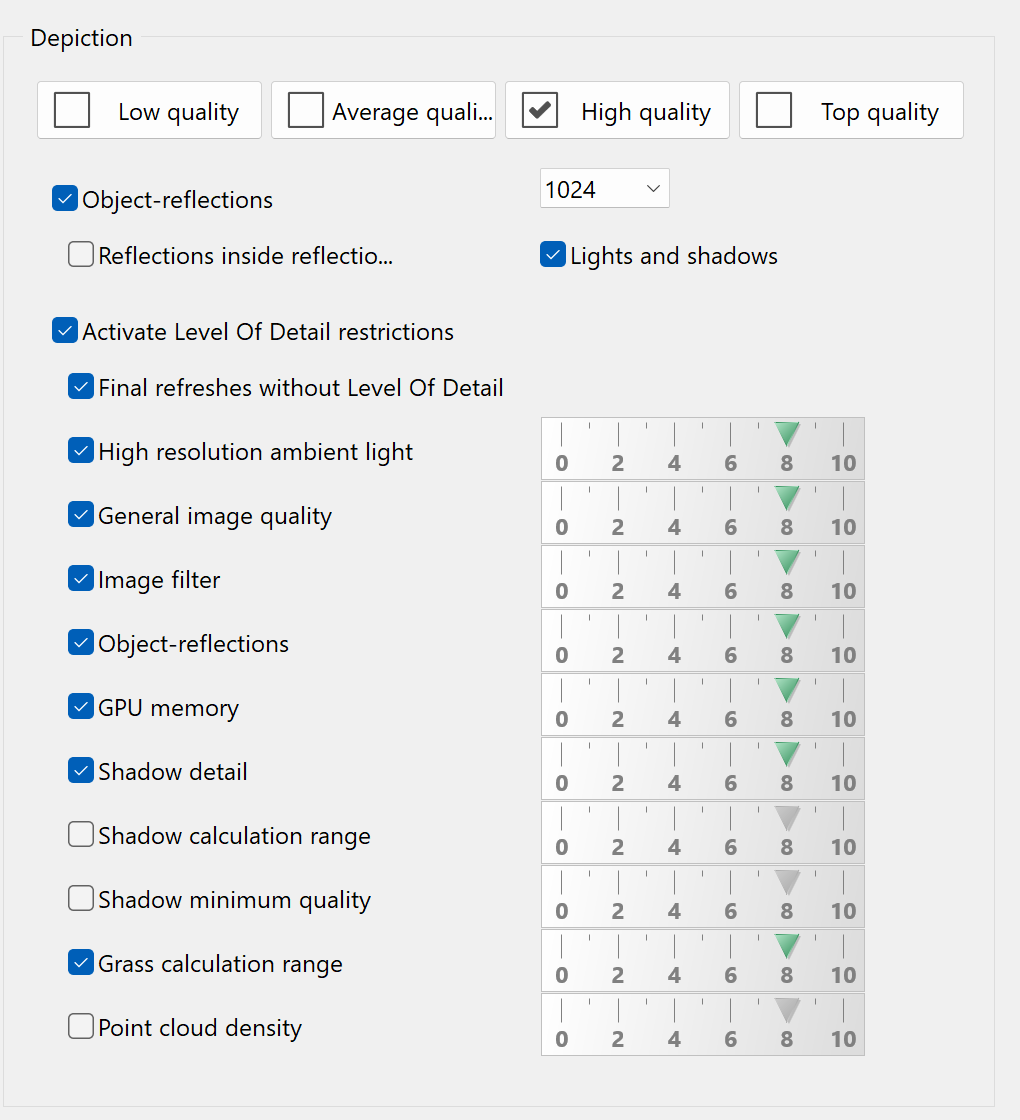Viewport: 1020px width, 1120px height.
Task: Disable the Grass calculation range option
Action: 80,962
